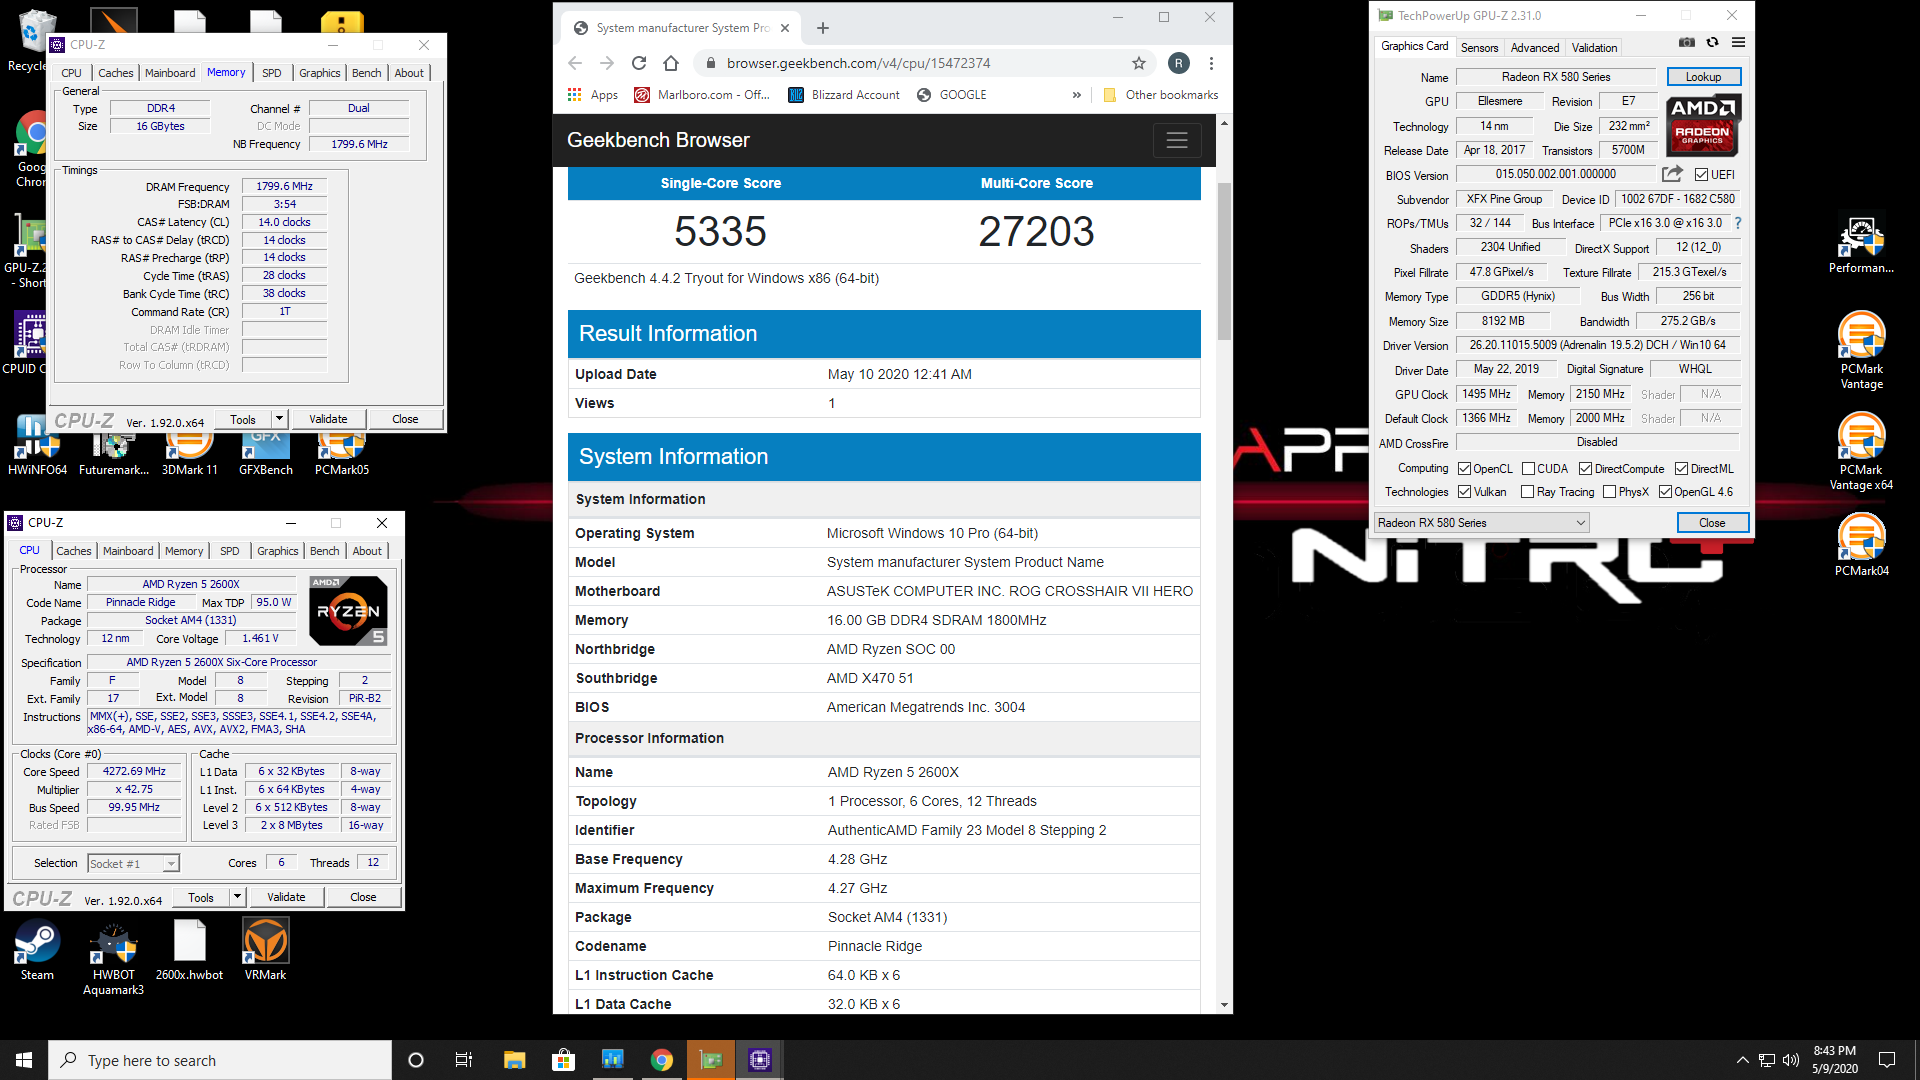Click the Apps bookmarks shortcut

click(593, 95)
